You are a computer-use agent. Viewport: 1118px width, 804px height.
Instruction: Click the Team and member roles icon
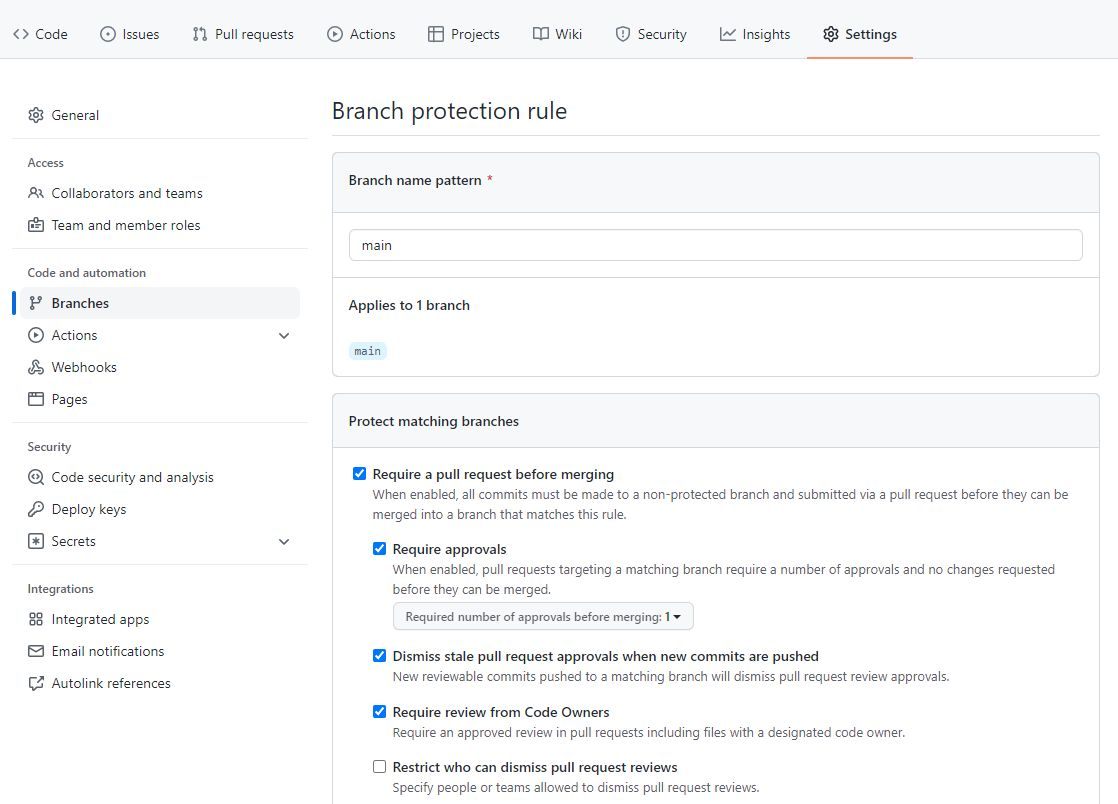click(36, 225)
